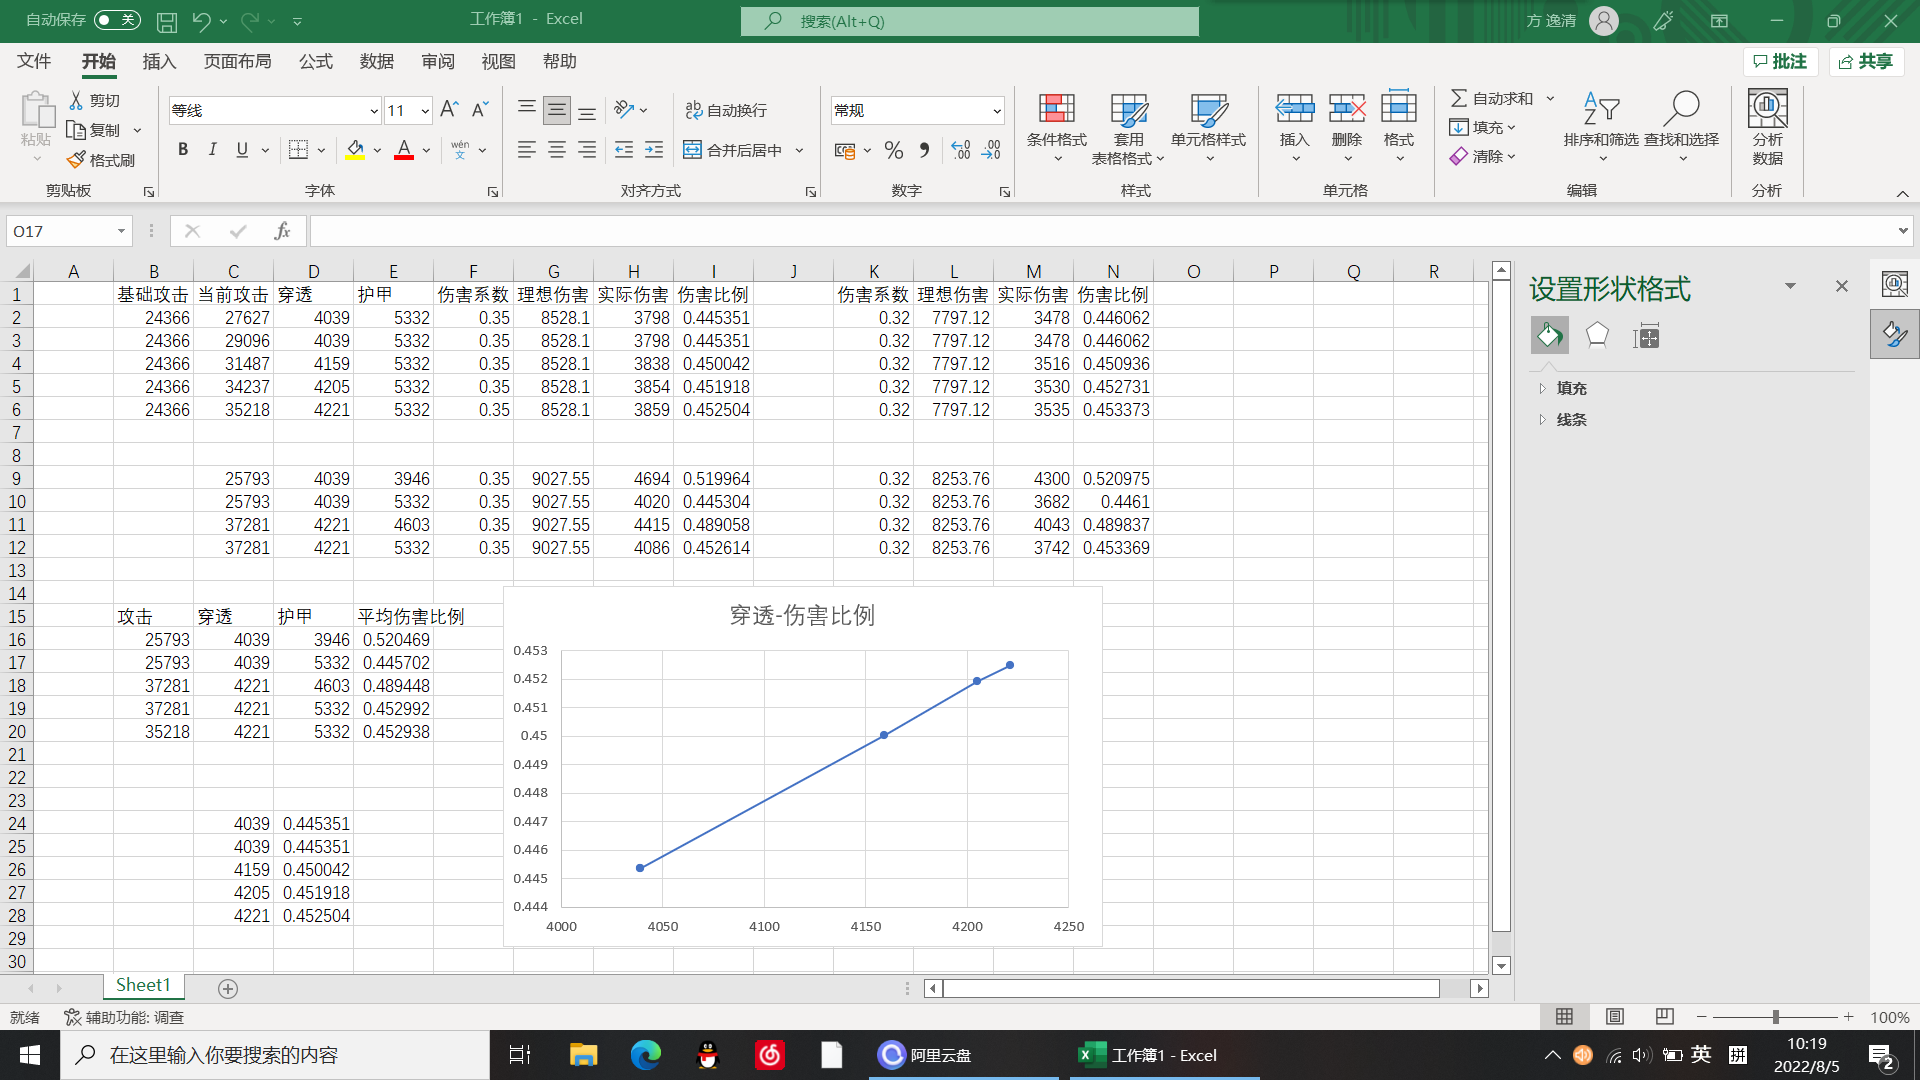Open Sort and Filter (排序和筛选)
The height and width of the screenshot is (1080, 1920).
coord(1601,130)
